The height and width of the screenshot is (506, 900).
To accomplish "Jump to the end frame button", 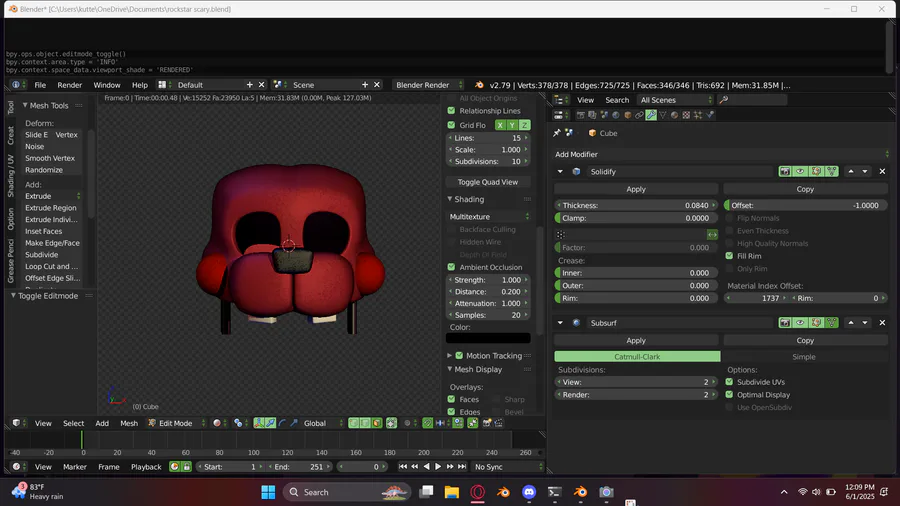I will click(461, 466).
